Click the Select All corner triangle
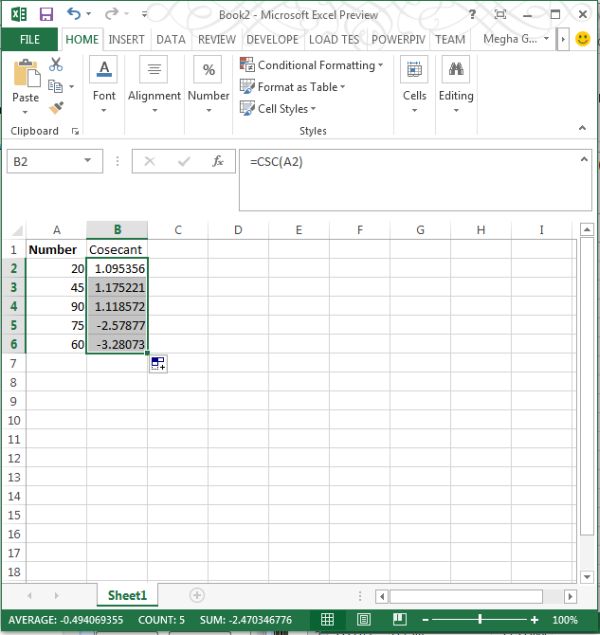This screenshot has height=635, width=600. pyautogui.click(x=17, y=230)
